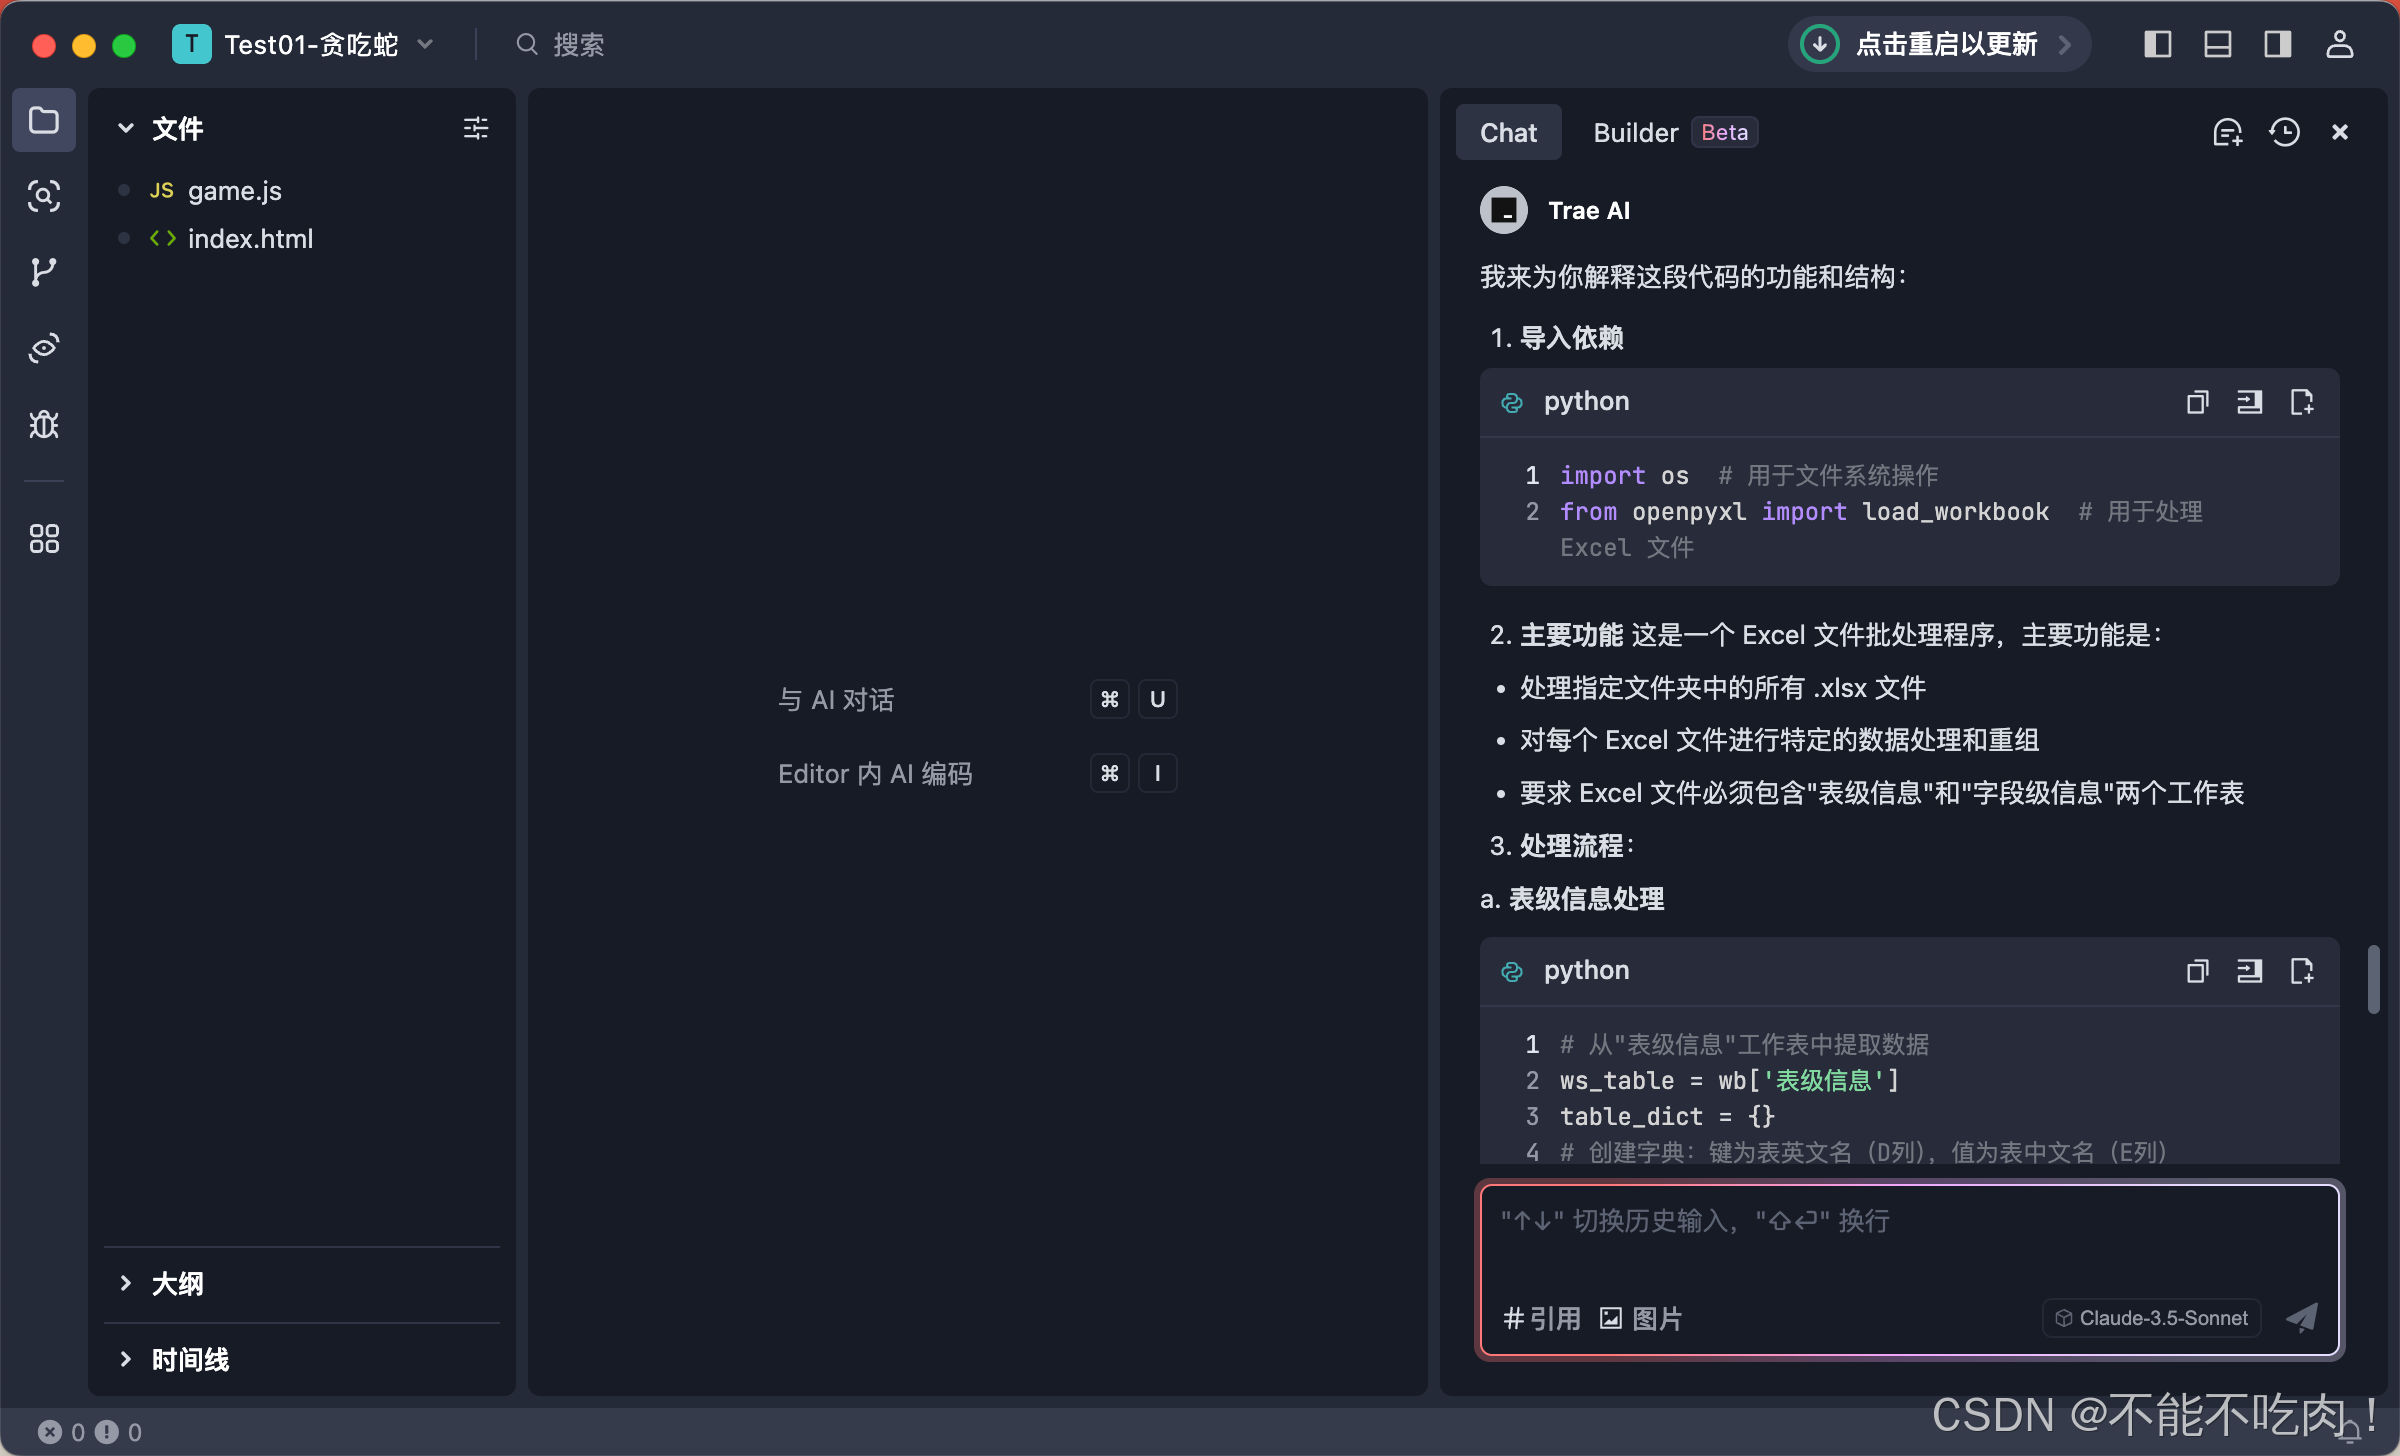This screenshot has height=1456, width=2400.
Task: Toggle the right sidebar layout
Action: pos(2277,44)
